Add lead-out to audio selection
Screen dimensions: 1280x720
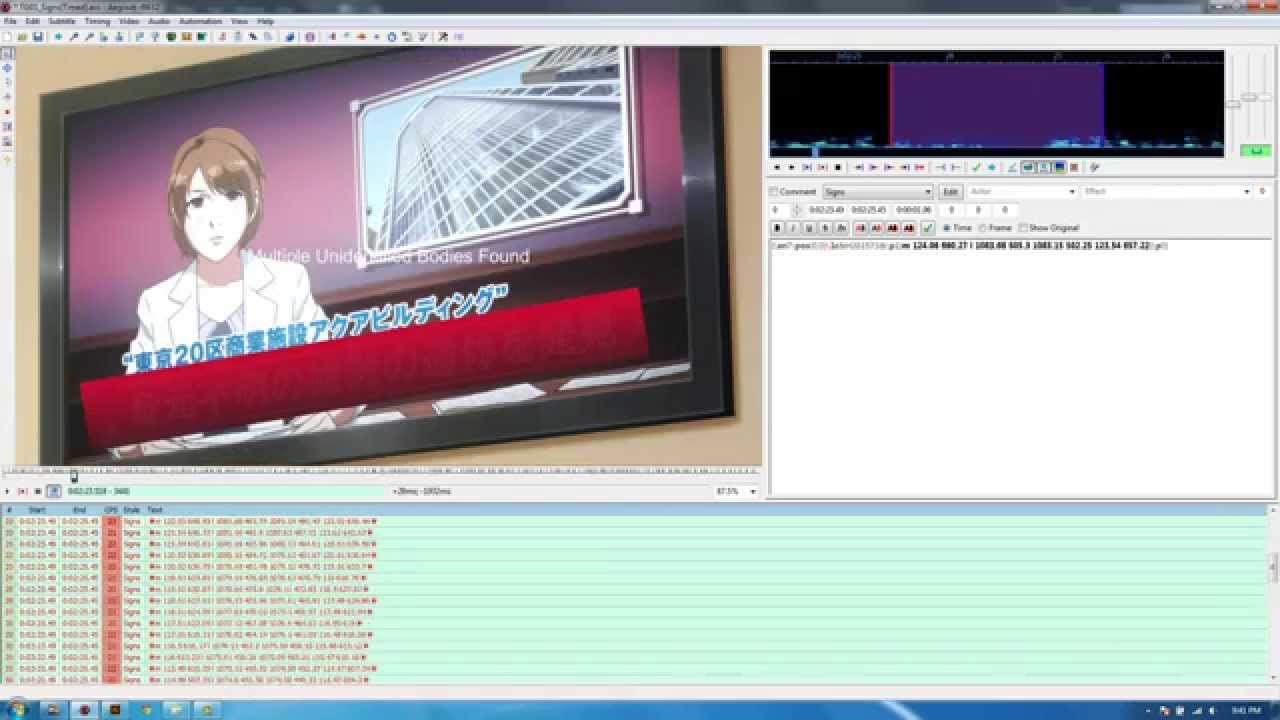click(956, 167)
